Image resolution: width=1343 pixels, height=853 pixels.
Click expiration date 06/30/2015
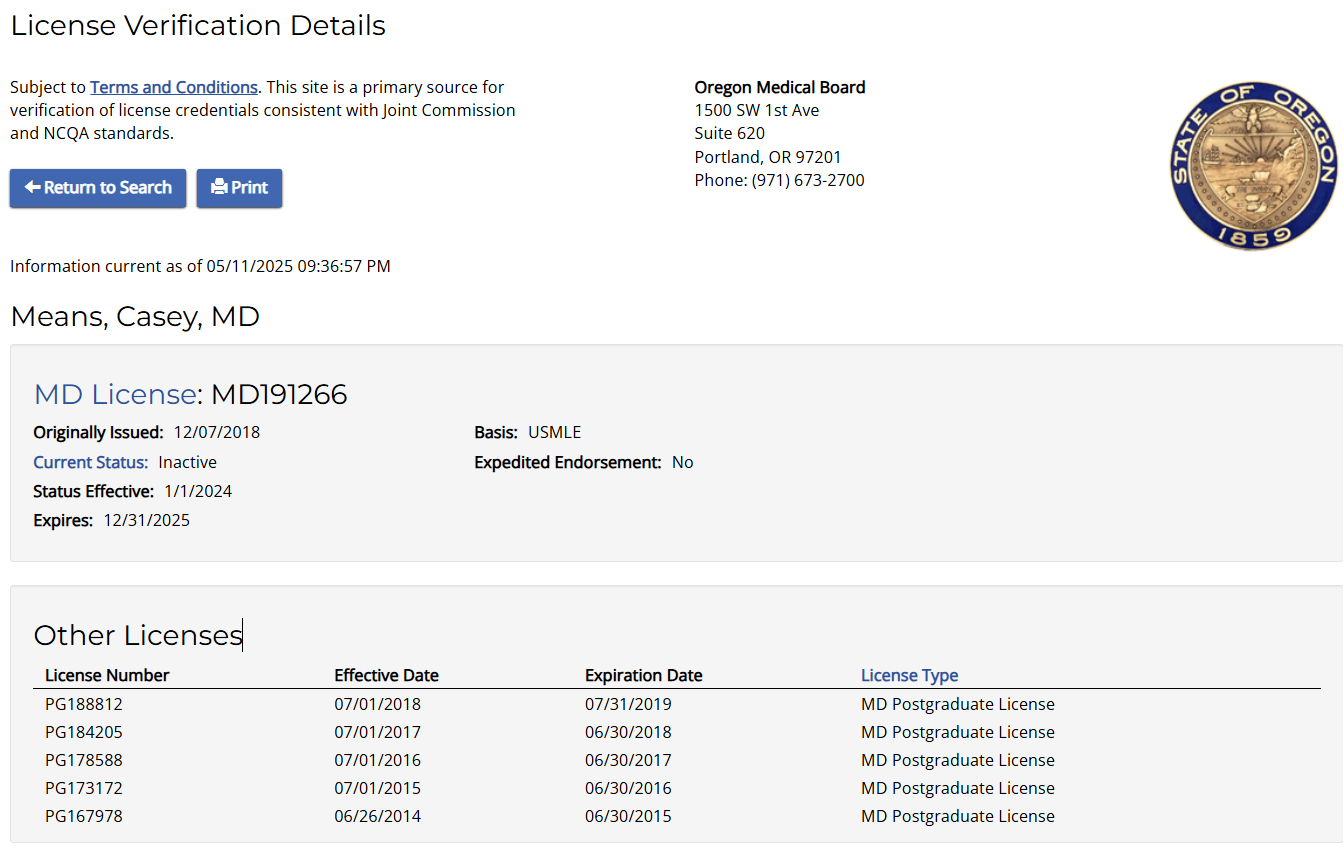pyautogui.click(x=629, y=816)
